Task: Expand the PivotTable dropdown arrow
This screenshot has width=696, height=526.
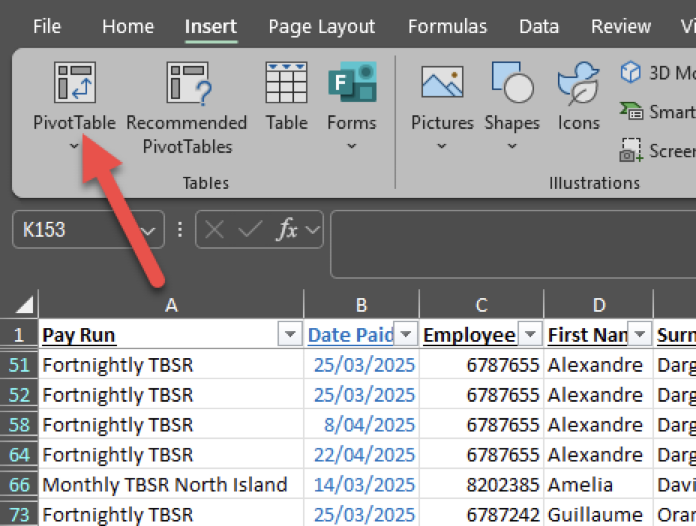Action: click(x=74, y=147)
